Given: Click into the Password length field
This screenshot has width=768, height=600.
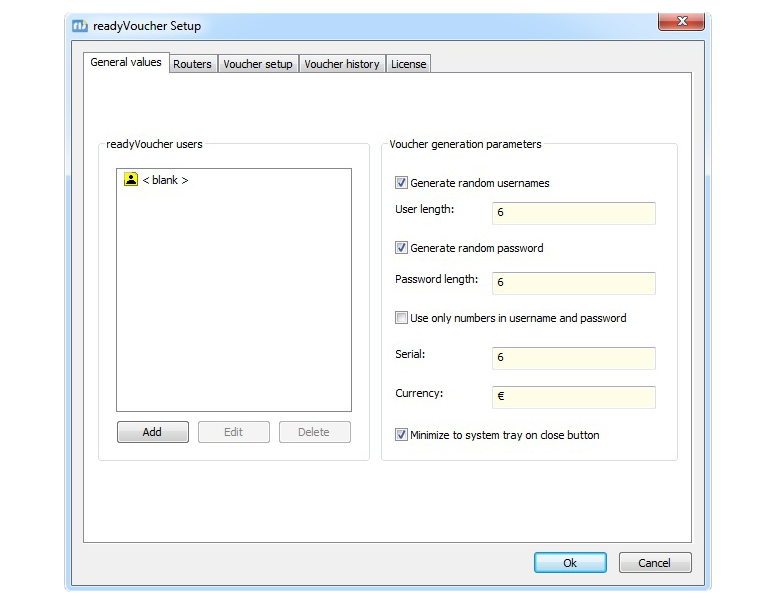Looking at the screenshot, I should [x=573, y=283].
